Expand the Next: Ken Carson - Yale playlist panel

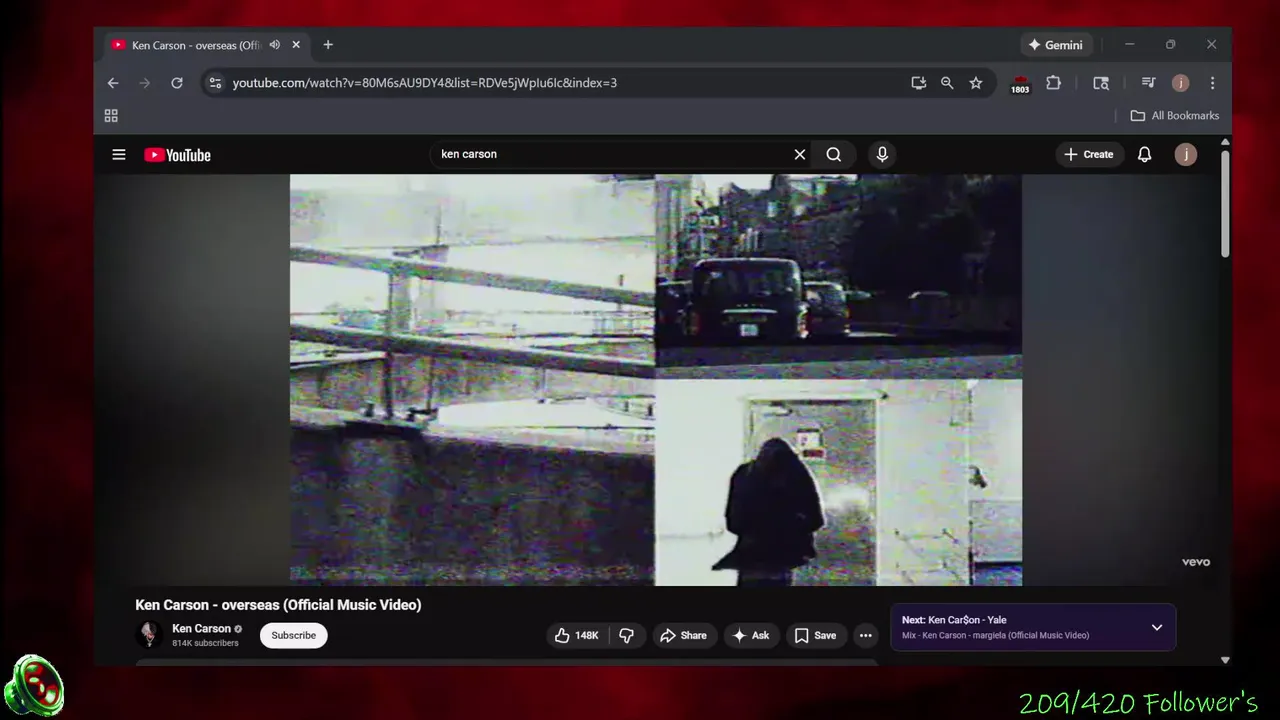1157,627
